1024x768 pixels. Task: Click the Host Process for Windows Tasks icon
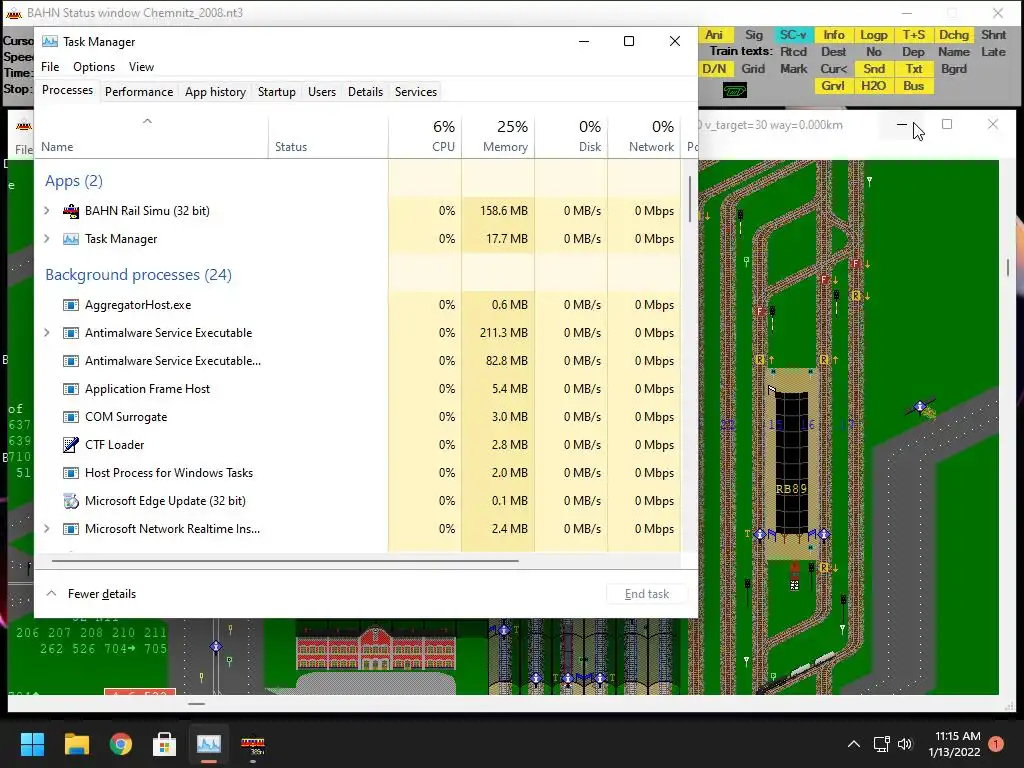pos(71,473)
